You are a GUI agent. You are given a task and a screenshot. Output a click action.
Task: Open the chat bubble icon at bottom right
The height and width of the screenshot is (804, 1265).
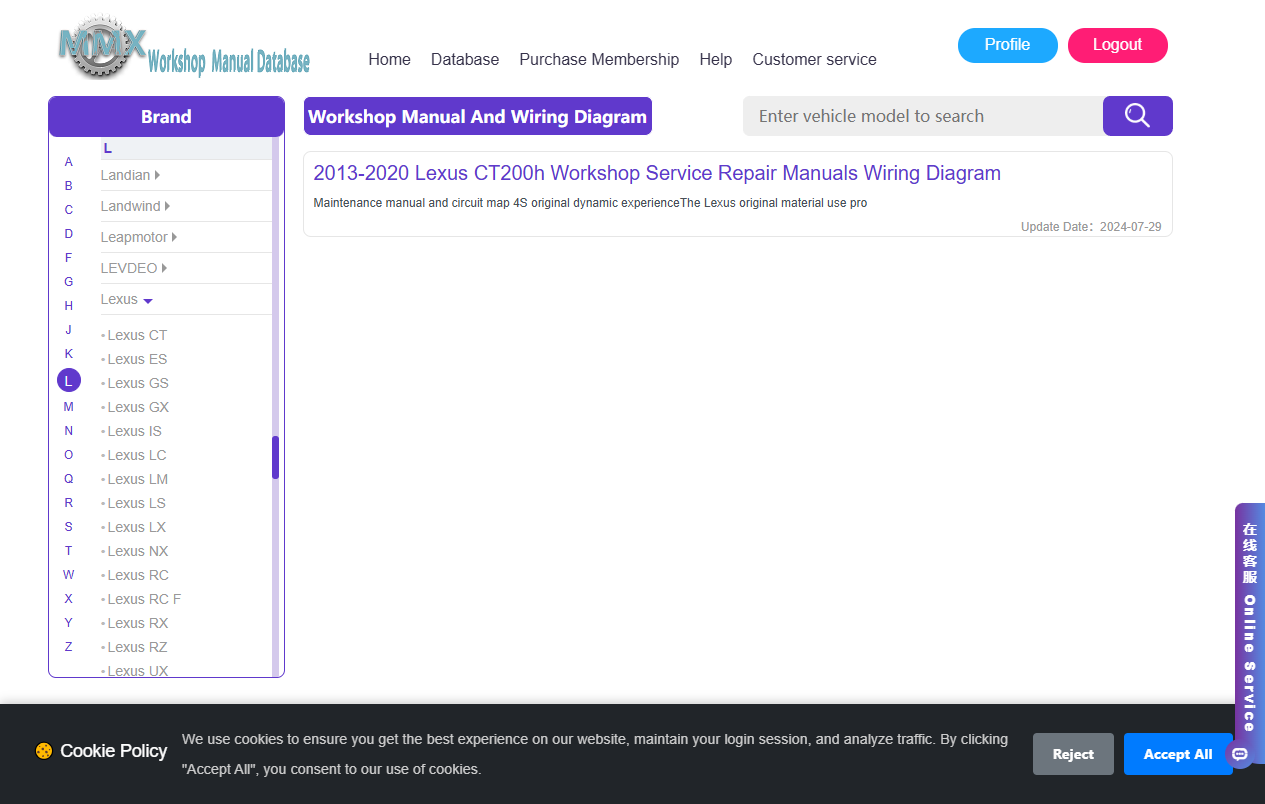point(1240,754)
